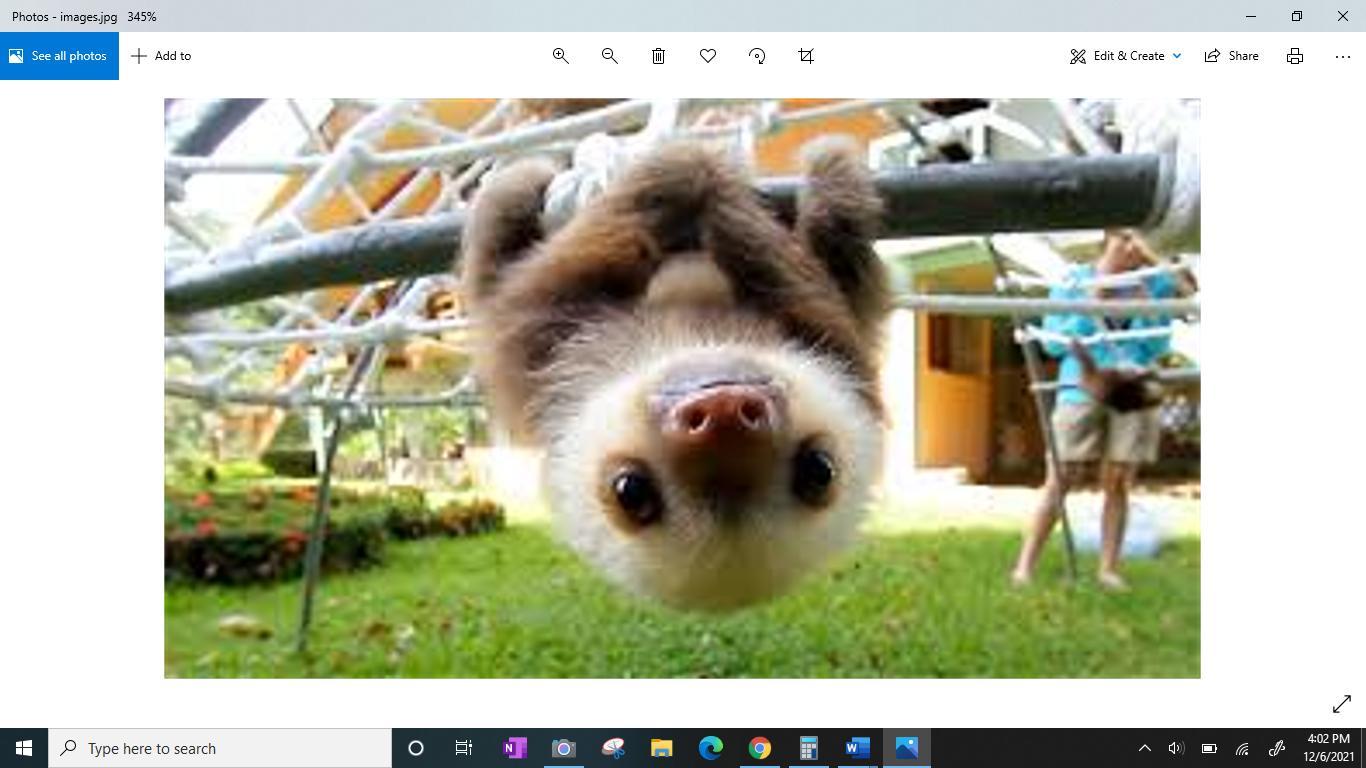Click the Type here to search box
The image size is (1366, 768).
220,748
